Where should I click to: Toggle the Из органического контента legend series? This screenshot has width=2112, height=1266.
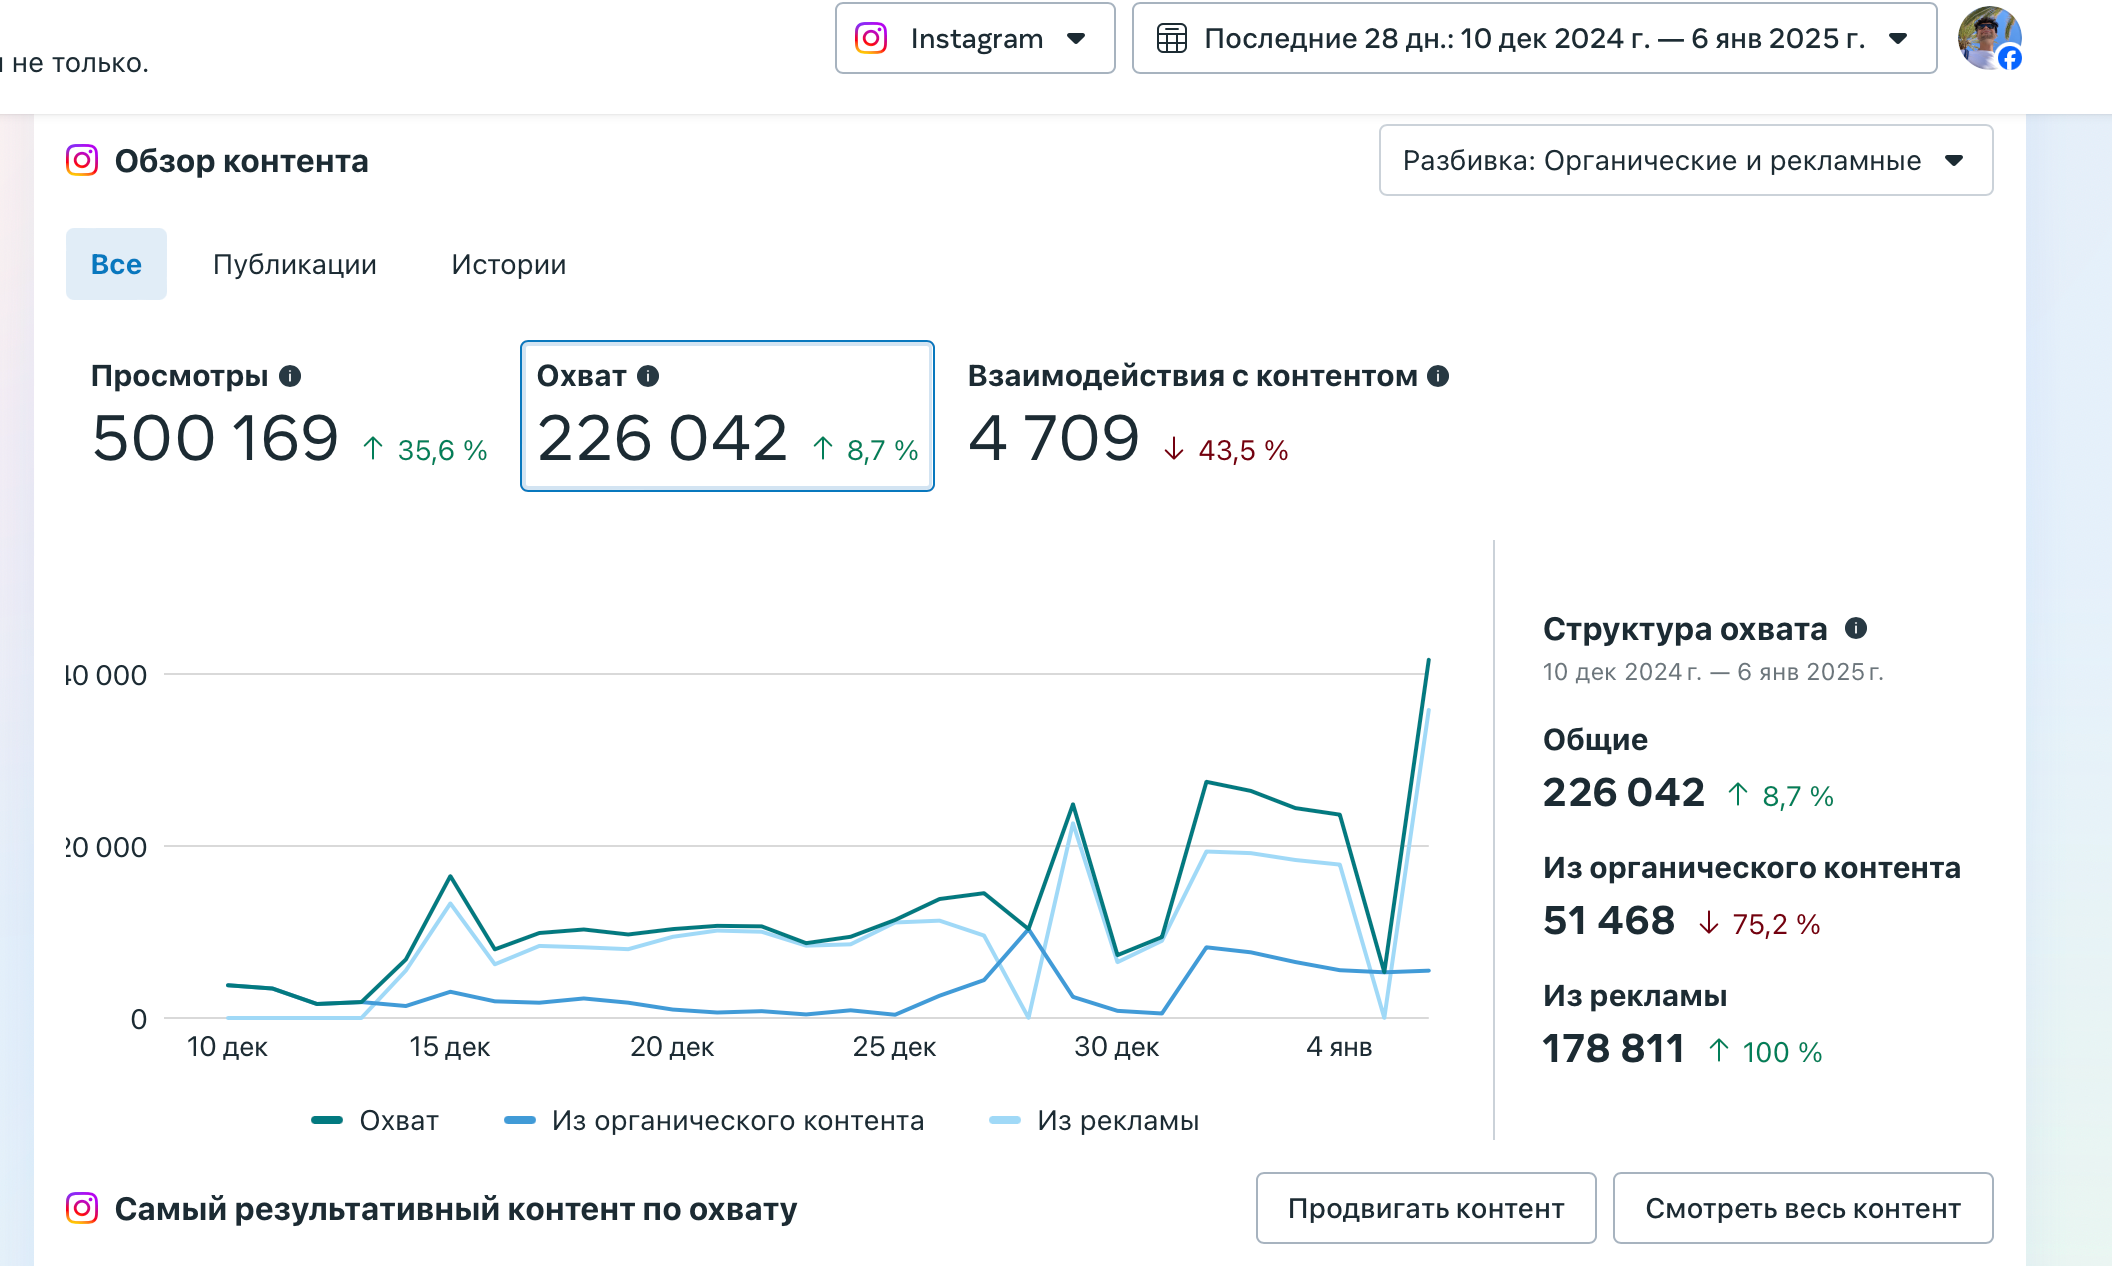(714, 1120)
